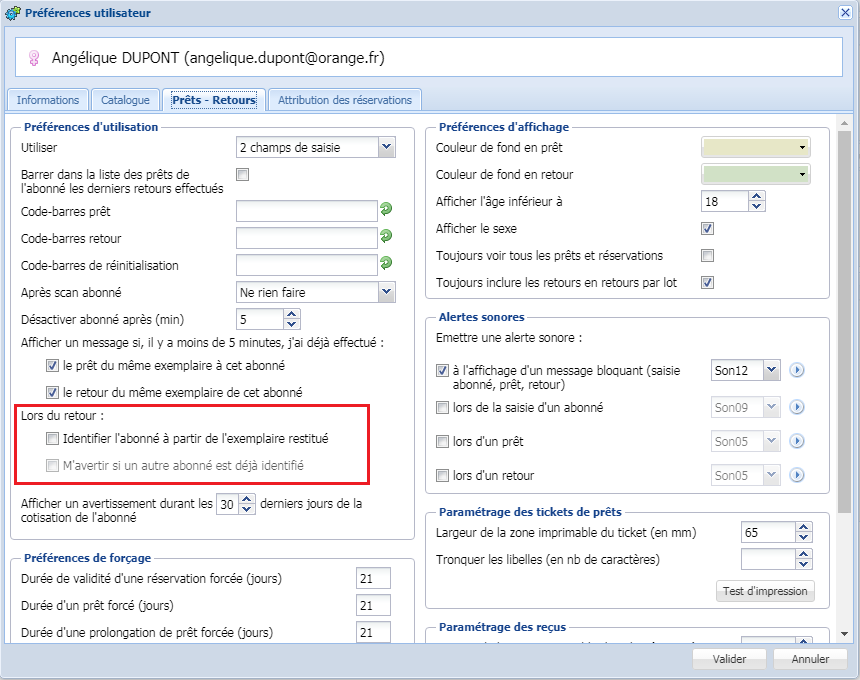Click the green refresh icon beside Code-barres prêt

[386, 209]
